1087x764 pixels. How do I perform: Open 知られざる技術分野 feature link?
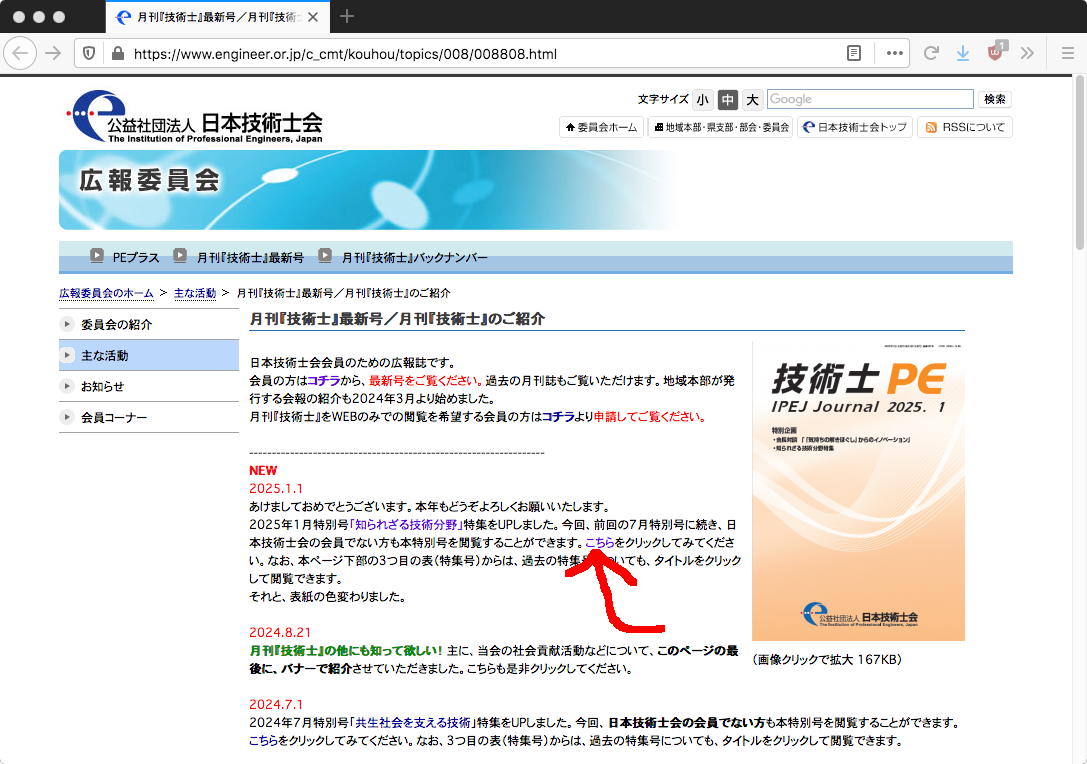[406, 525]
